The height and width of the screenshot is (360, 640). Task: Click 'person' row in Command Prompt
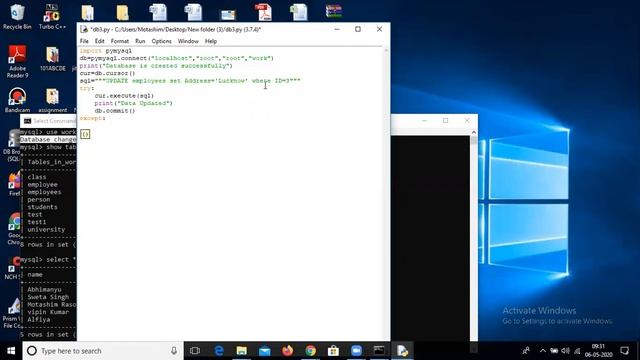point(39,200)
